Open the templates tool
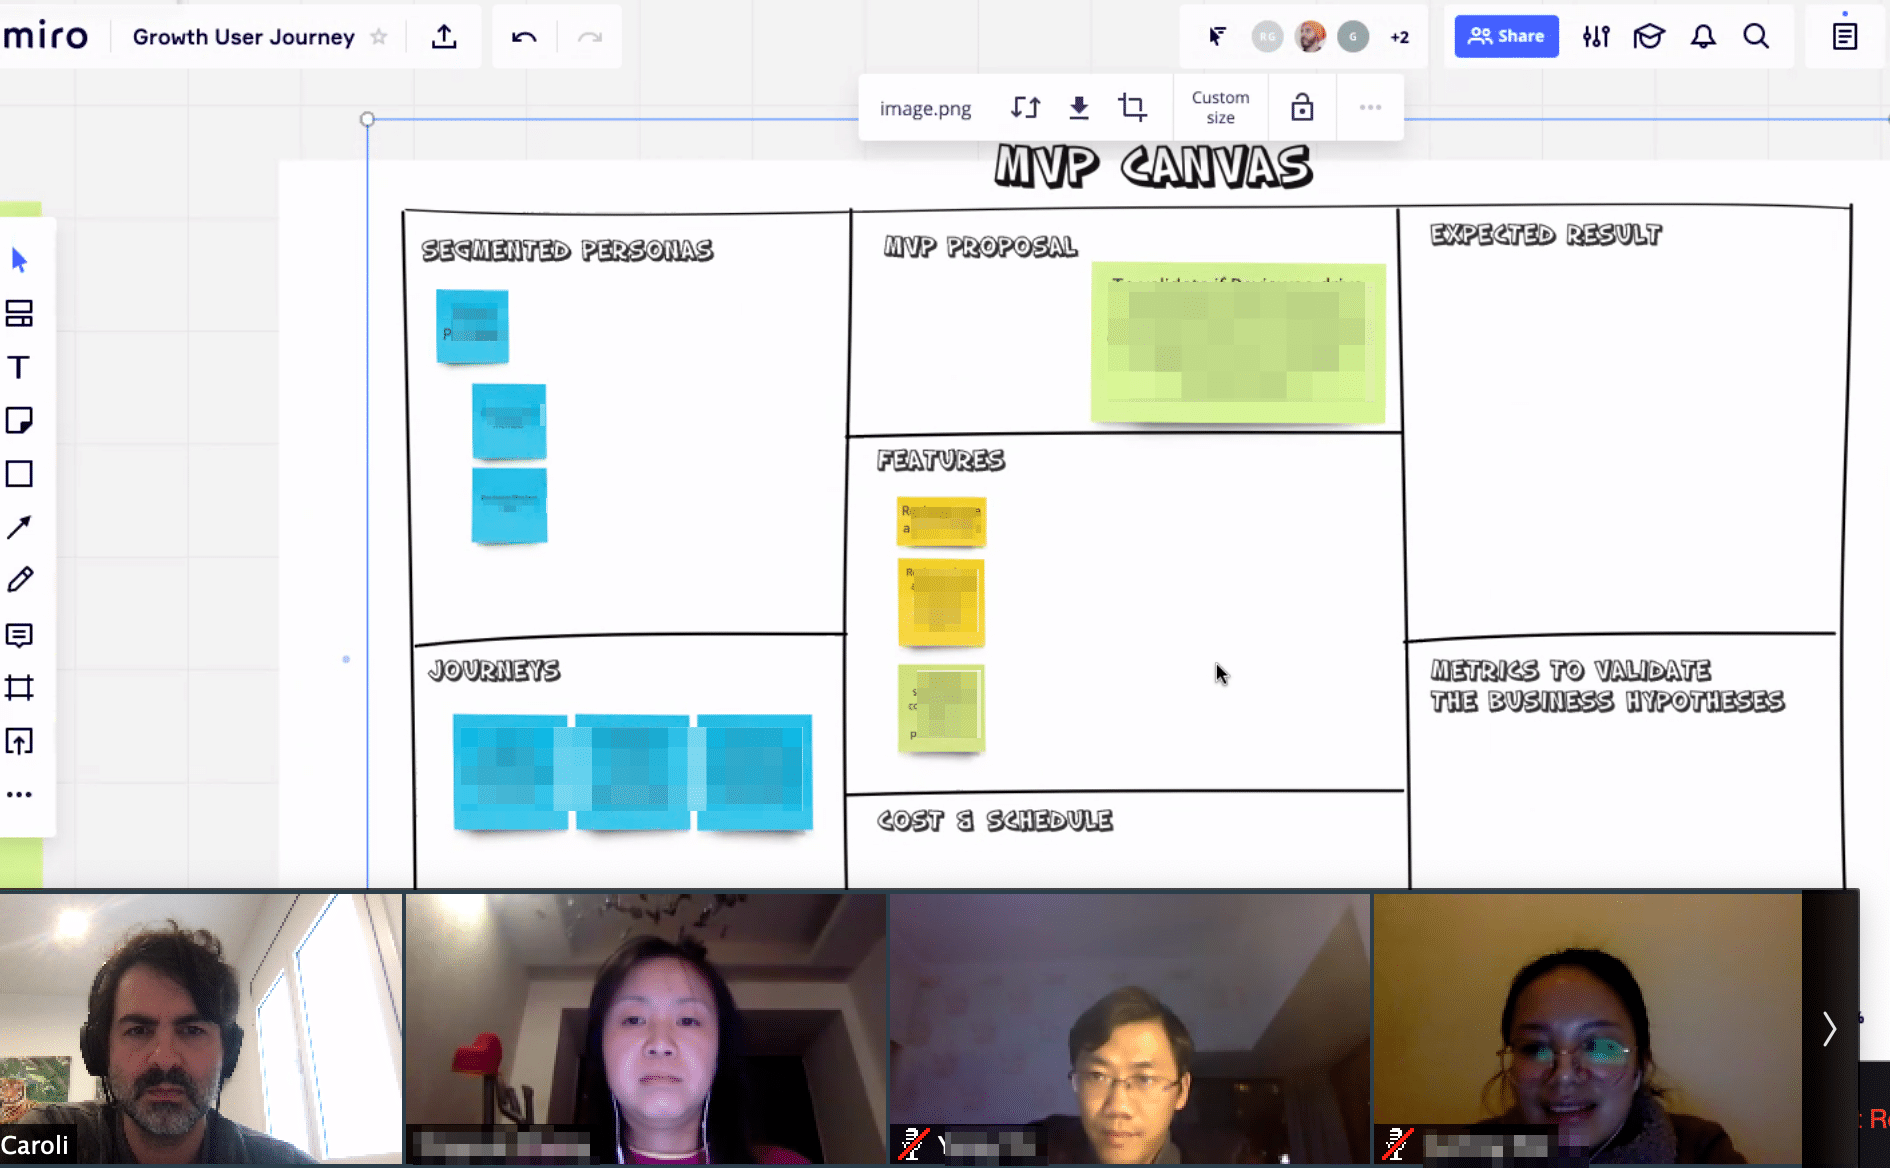The height and width of the screenshot is (1168, 1890). click(19, 314)
